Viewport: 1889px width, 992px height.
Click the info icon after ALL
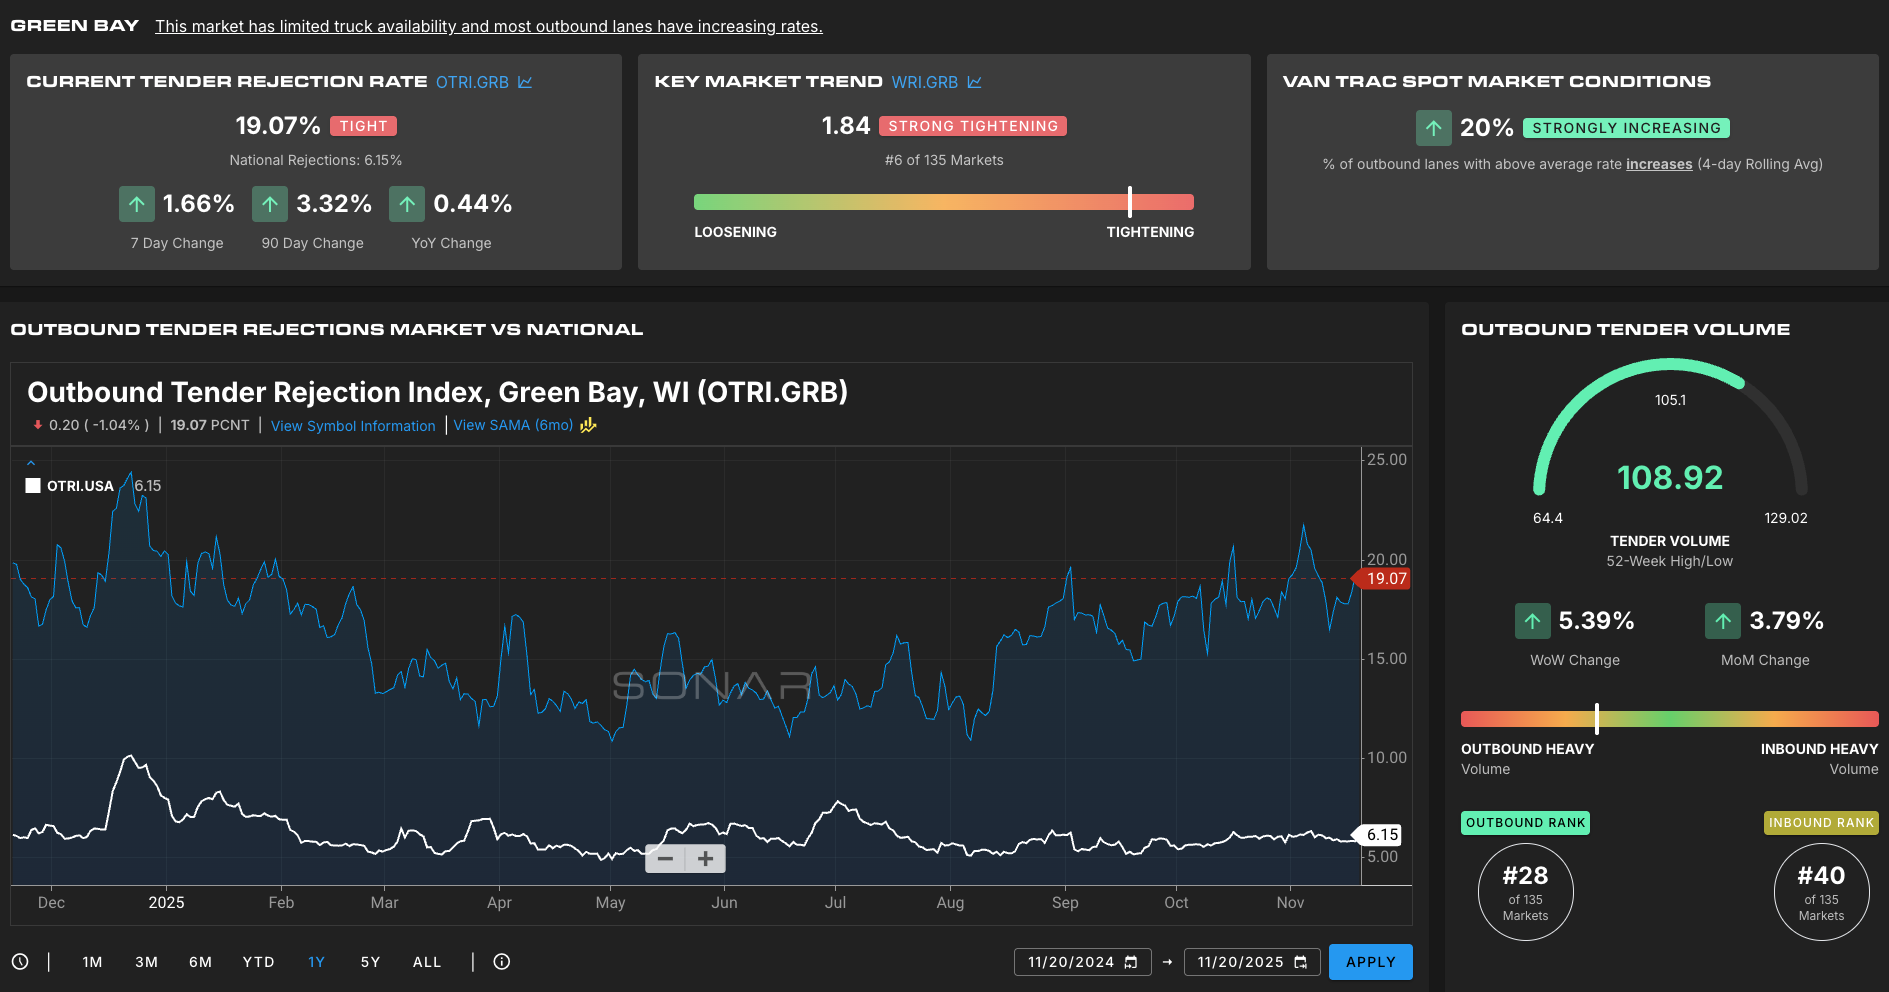click(502, 962)
